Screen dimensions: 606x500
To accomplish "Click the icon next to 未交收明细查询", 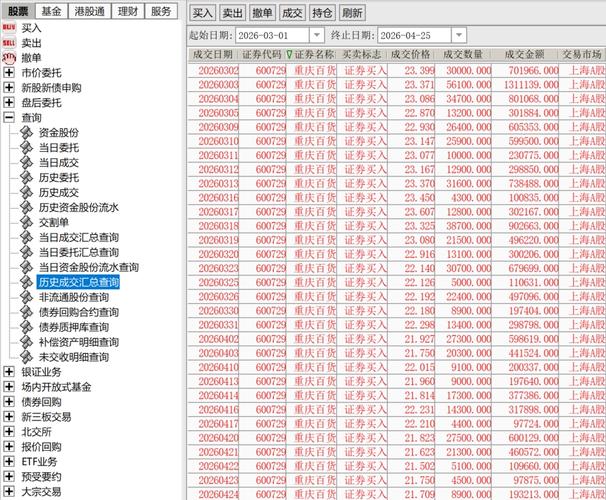I will pos(26,357).
